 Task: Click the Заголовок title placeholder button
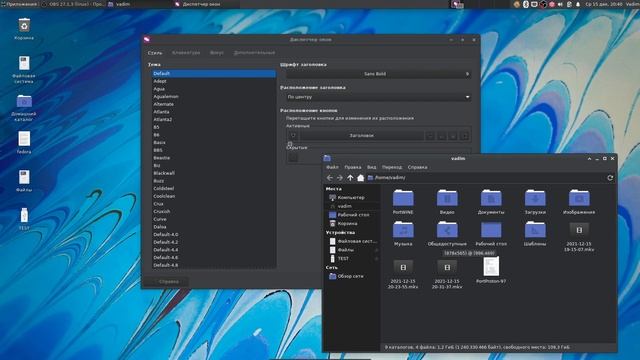[362, 136]
